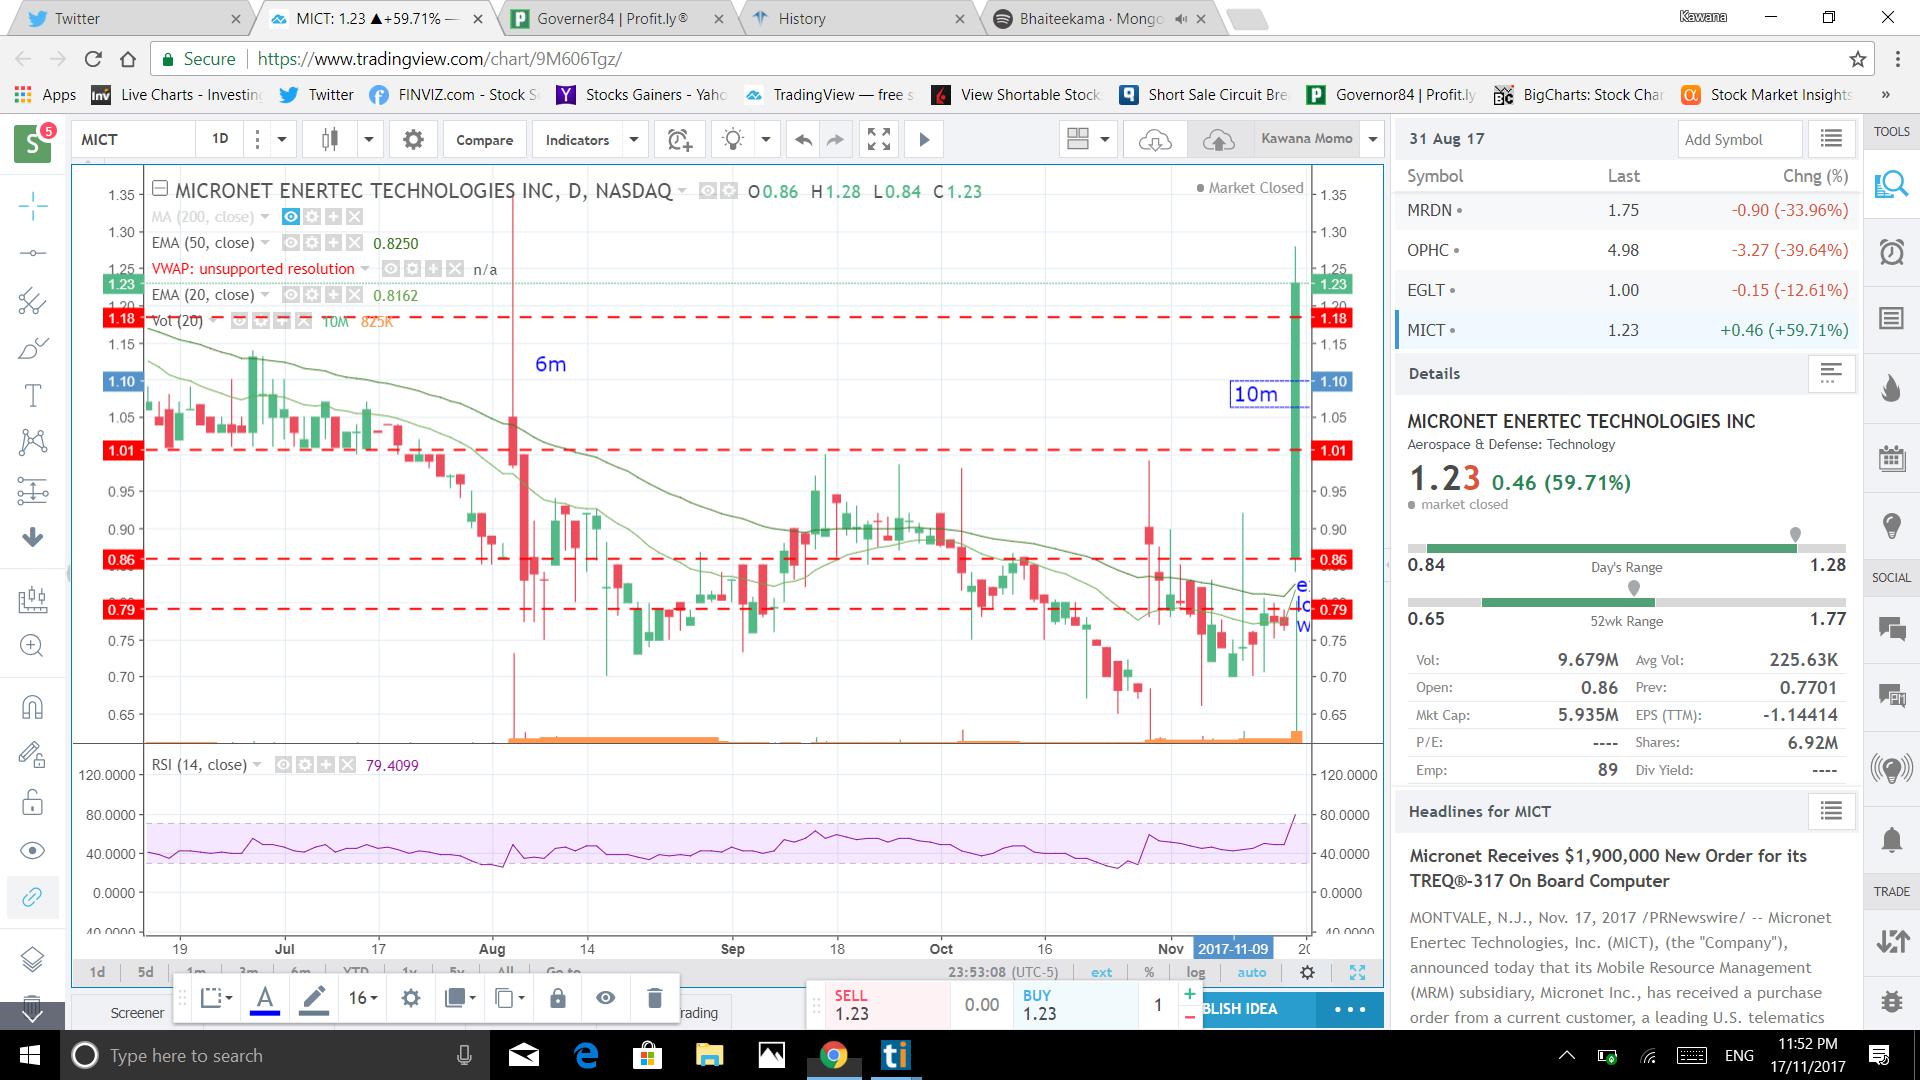Switch to the Governer84 Profit.ly browser tab
This screenshot has height=1080, width=1920.
coord(611,18)
